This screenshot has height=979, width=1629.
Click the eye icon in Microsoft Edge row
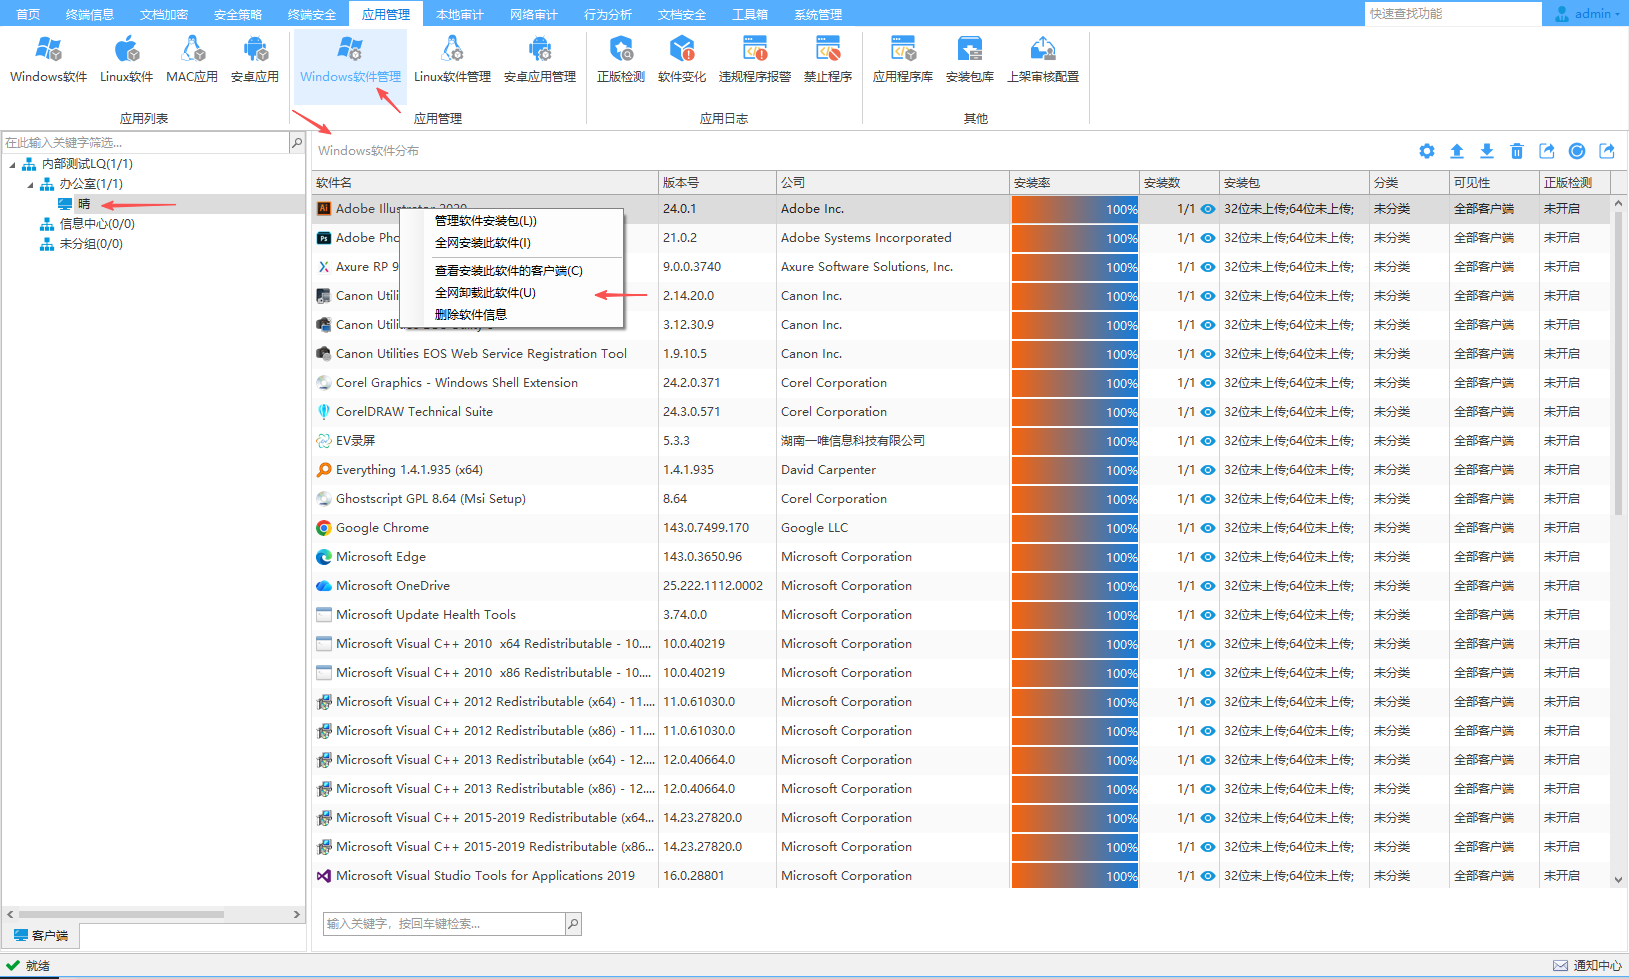coord(1208,557)
